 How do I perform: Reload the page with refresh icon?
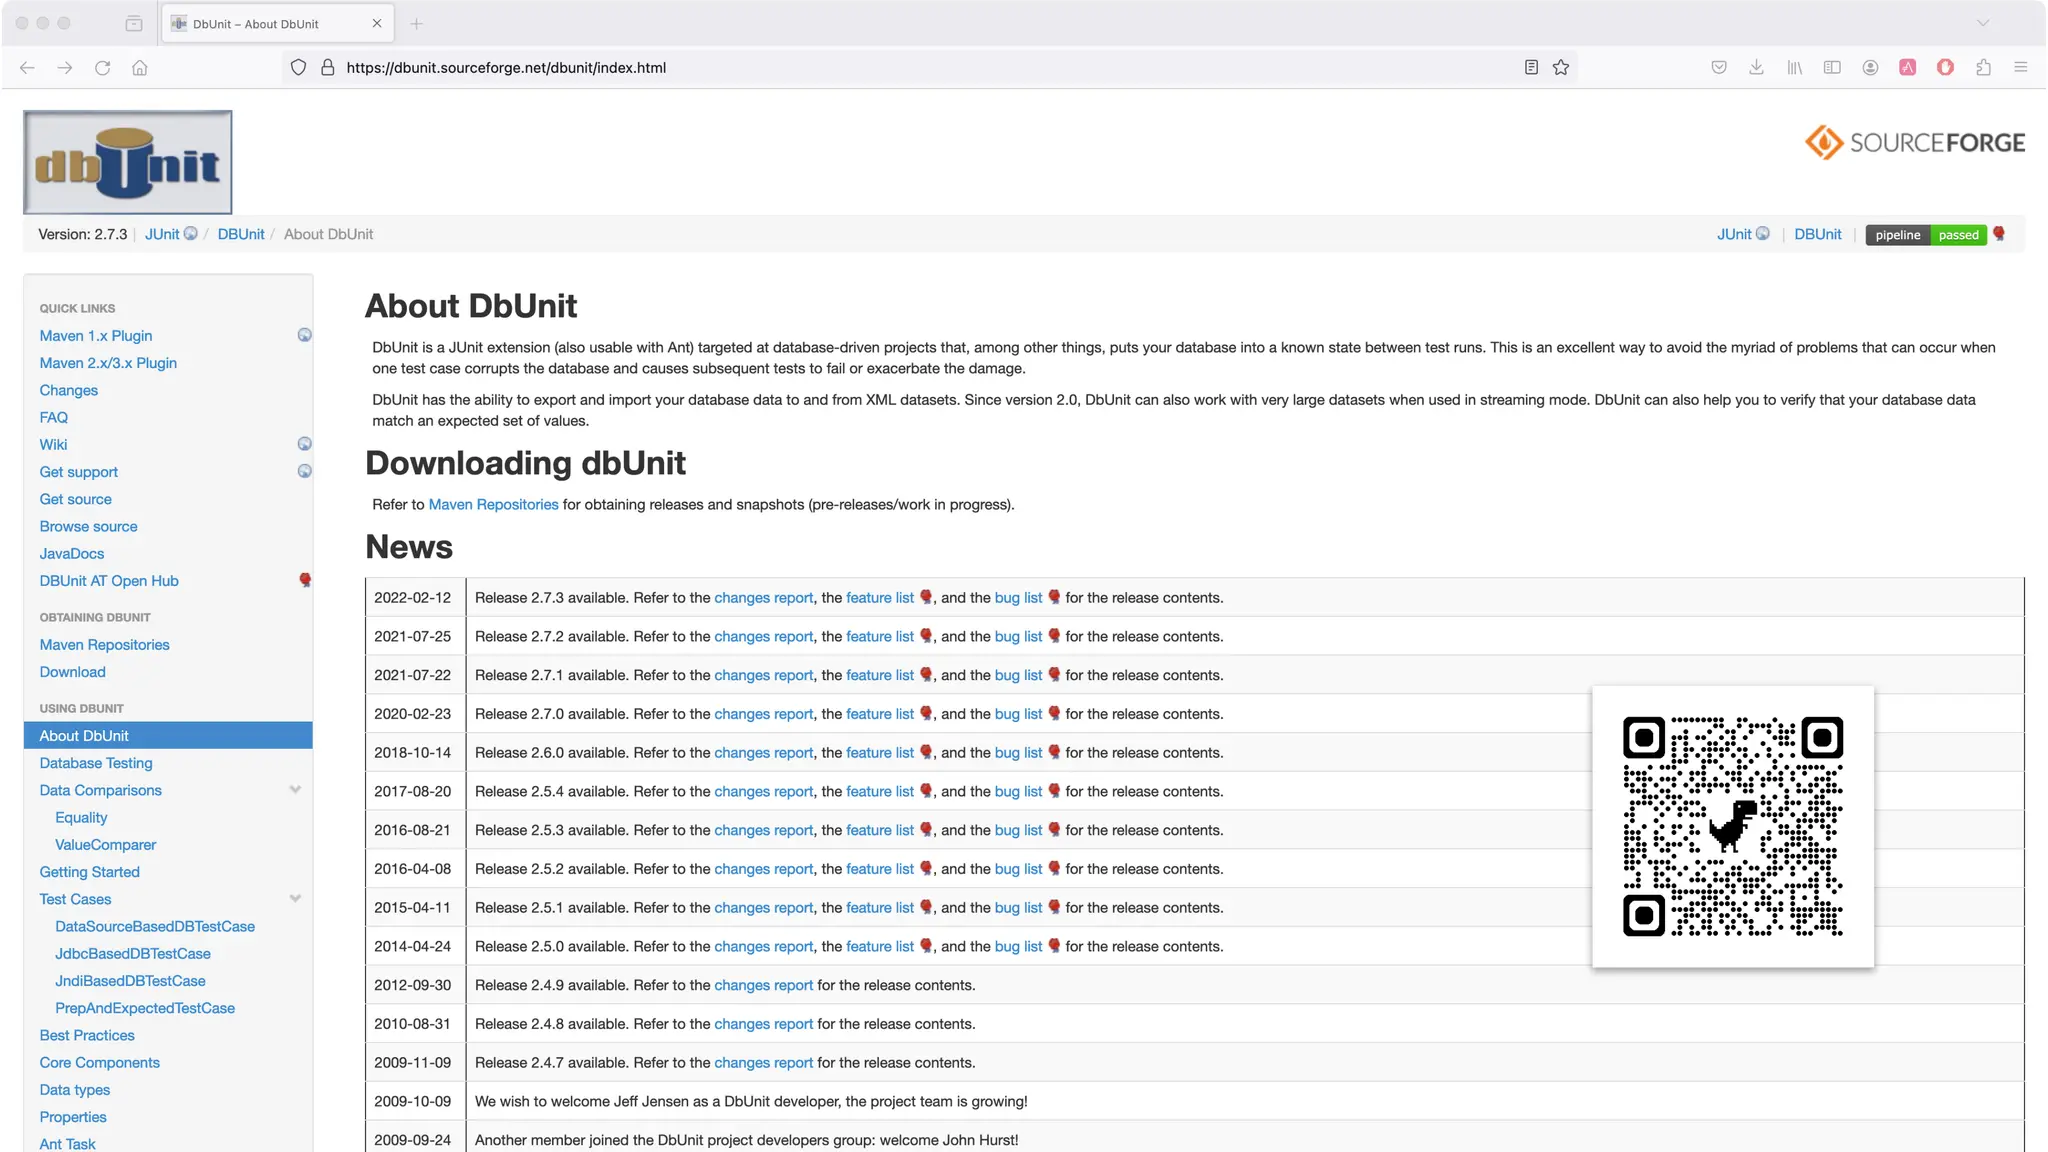point(102,67)
